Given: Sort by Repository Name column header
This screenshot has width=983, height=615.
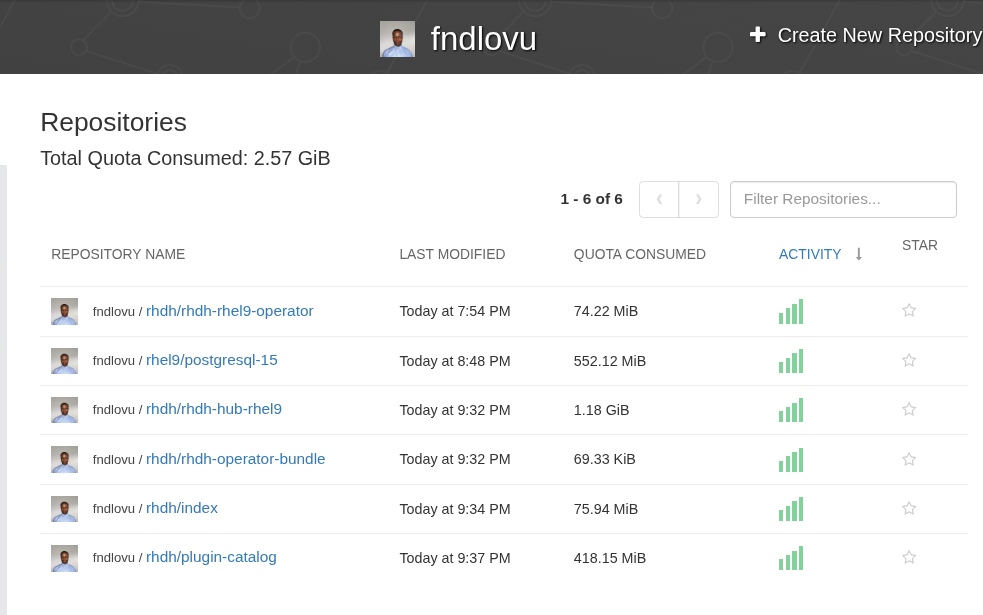Looking at the screenshot, I should [118, 254].
